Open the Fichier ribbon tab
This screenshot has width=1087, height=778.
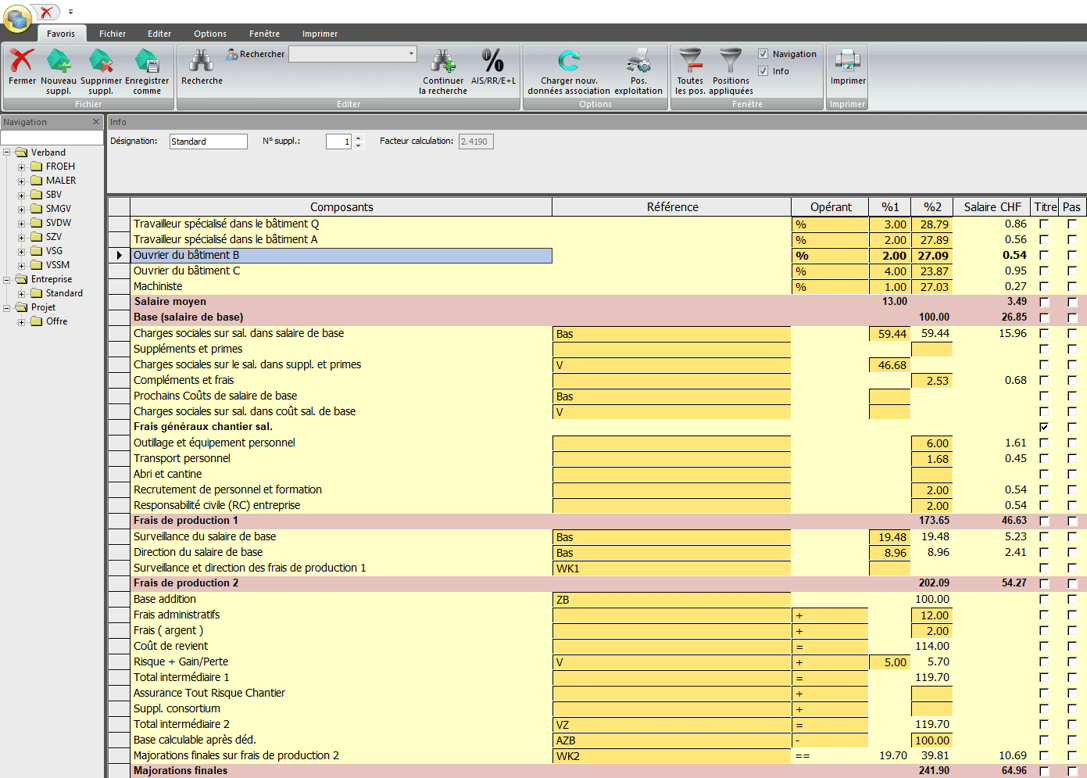click(112, 33)
